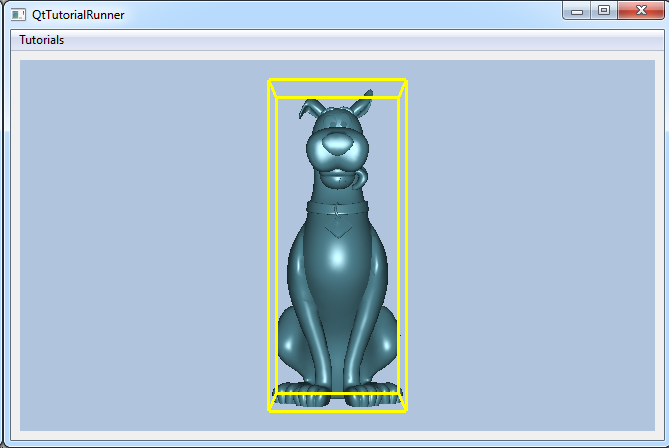Click the QtTutorialRunner title text
The width and height of the screenshot is (669, 448).
point(79,15)
